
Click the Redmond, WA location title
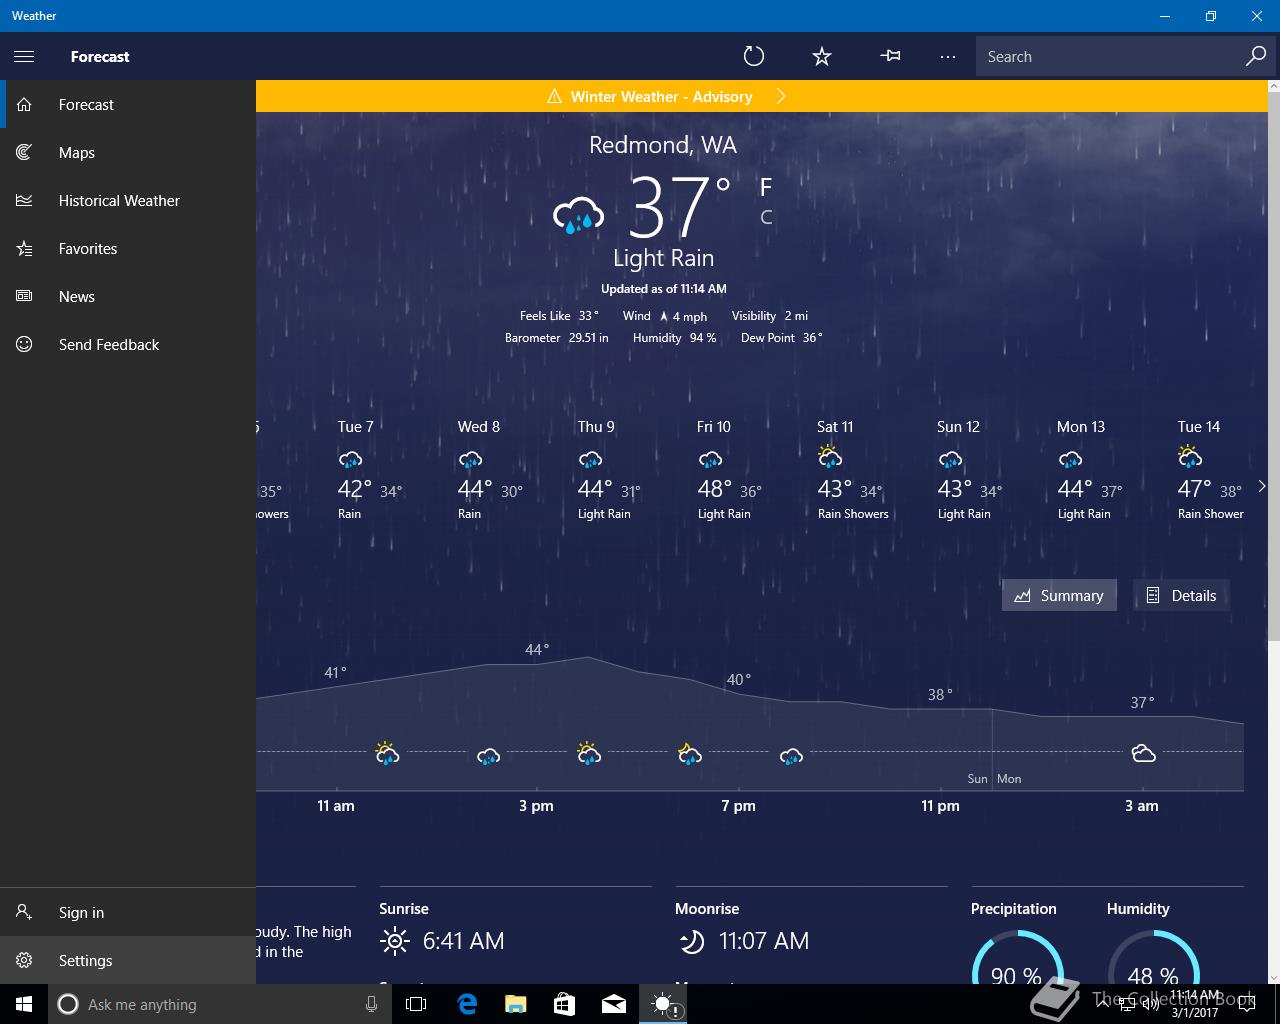point(662,145)
